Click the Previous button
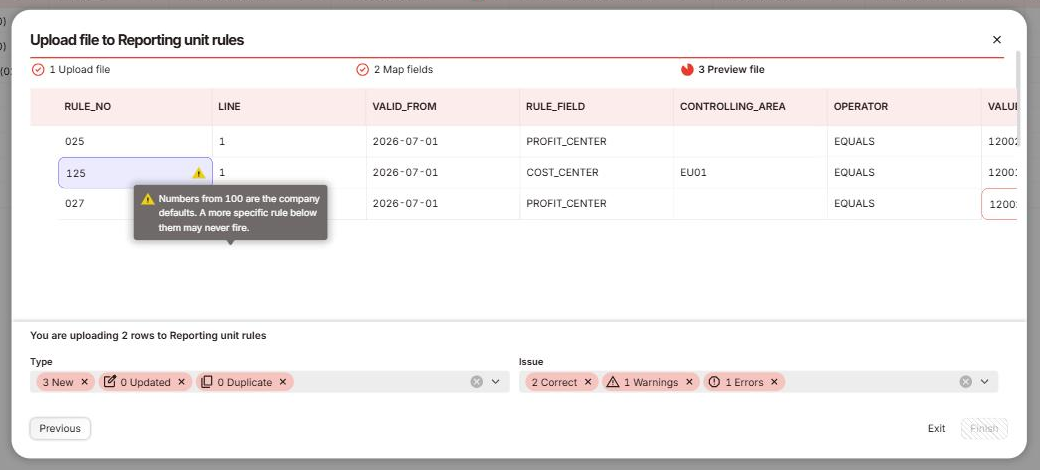 pyautogui.click(x=60, y=428)
